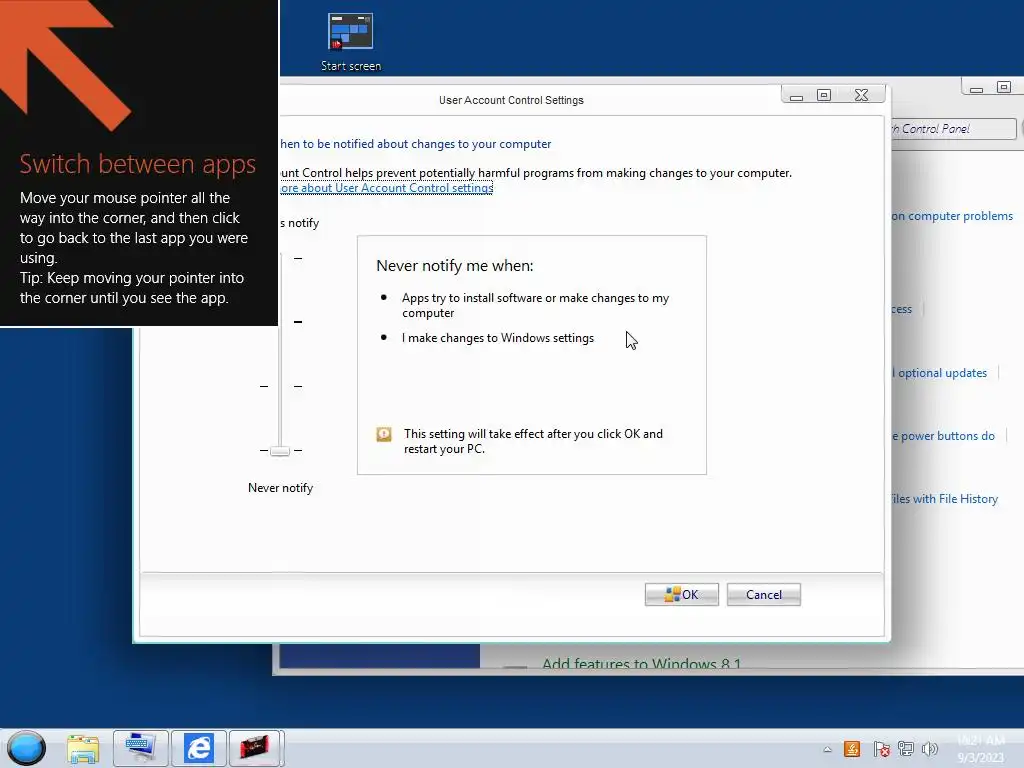The height and width of the screenshot is (768, 1024).
Task: Open 'computer problems' link in Control Panel window
Action: [952, 216]
